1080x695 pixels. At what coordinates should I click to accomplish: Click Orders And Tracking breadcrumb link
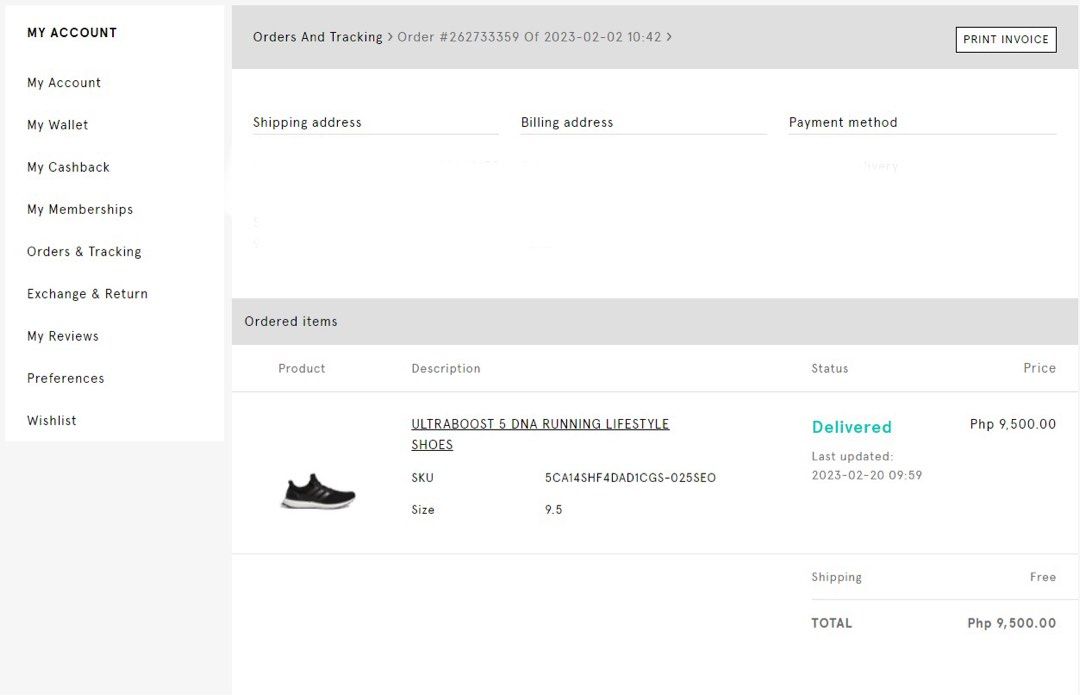(317, 37)
